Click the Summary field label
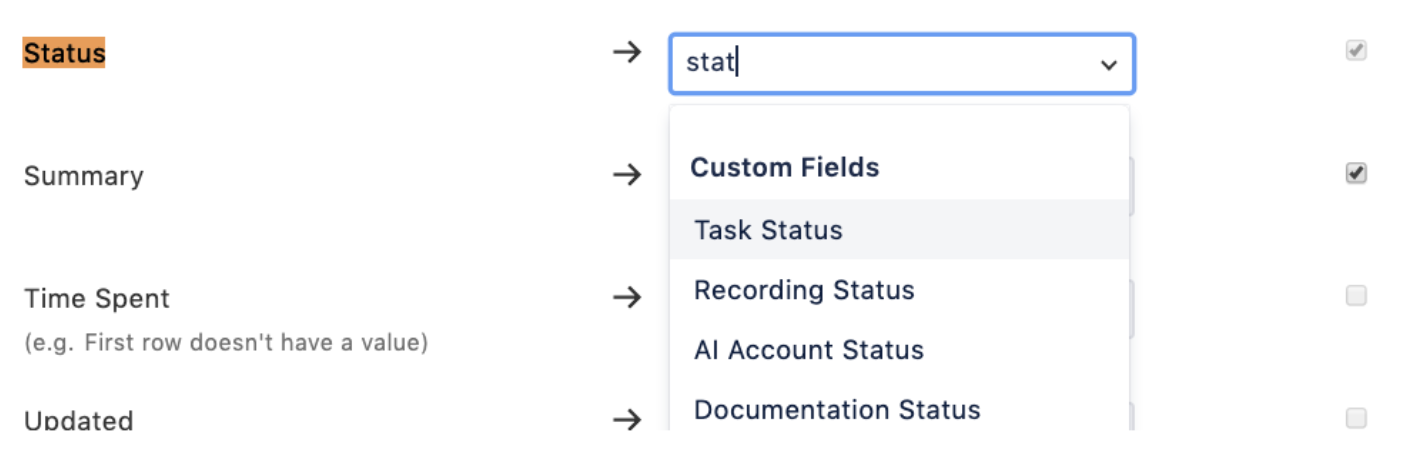Image resolution: width=1420 pixels, height=454 pixels. pos(84,176)
